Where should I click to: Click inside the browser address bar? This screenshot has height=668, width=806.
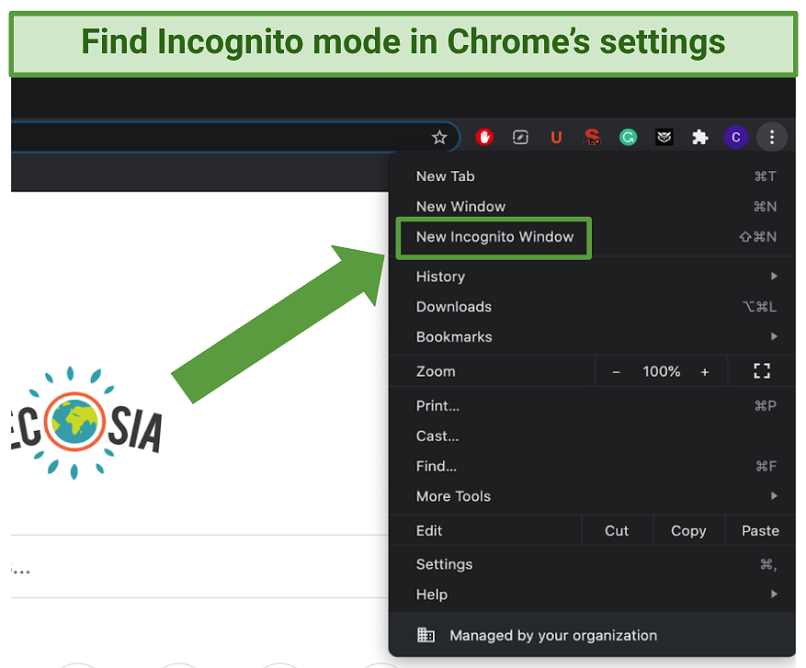(234, 137)
